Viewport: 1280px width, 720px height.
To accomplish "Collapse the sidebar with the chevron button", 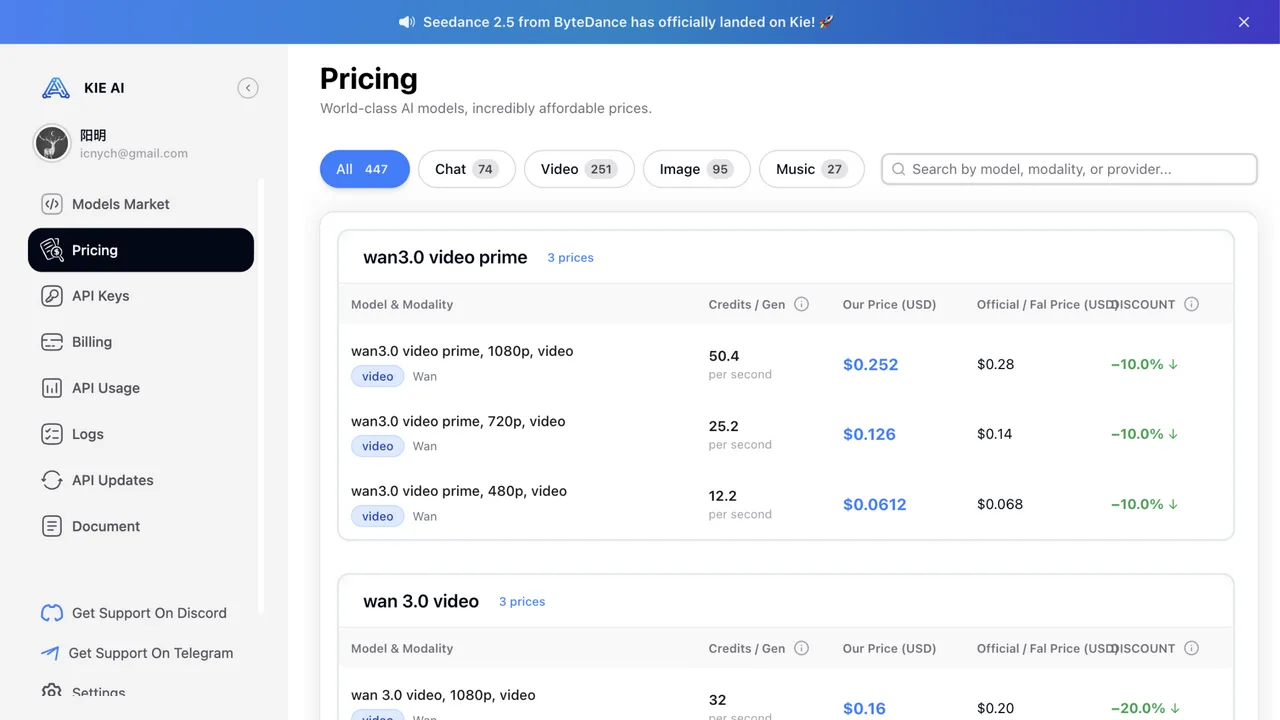I will pyautogui.click(x=248, y=88).
